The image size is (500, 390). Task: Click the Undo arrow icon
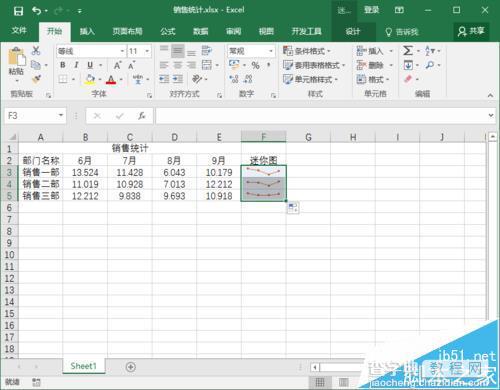(x=36, y=11)
